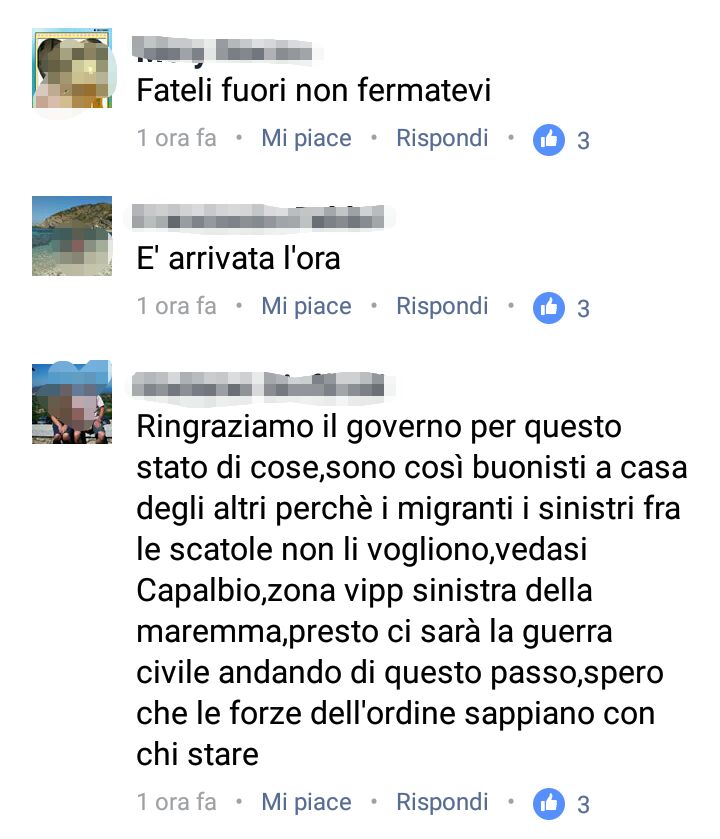The height and width of the screenshot is (839, 720).
Task: Click thumbs-up icon under 'Fateli fuori non fermatevi'
Action: (548, 140)
